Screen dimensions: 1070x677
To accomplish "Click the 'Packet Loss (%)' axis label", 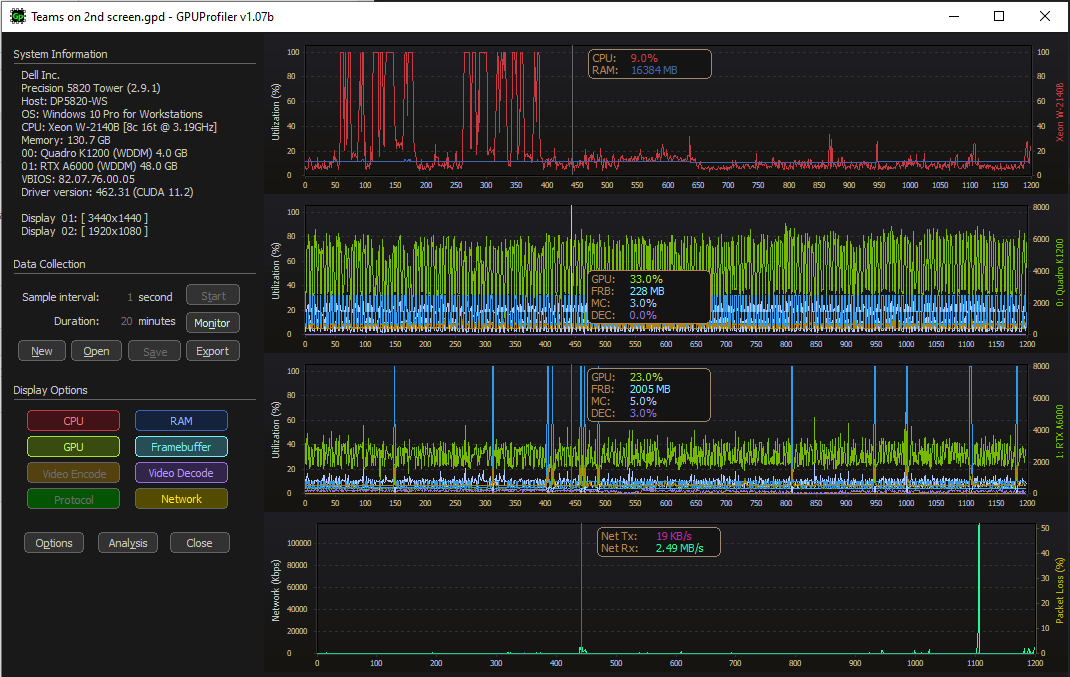I will pyautogui.click(x=1059, y=590).
